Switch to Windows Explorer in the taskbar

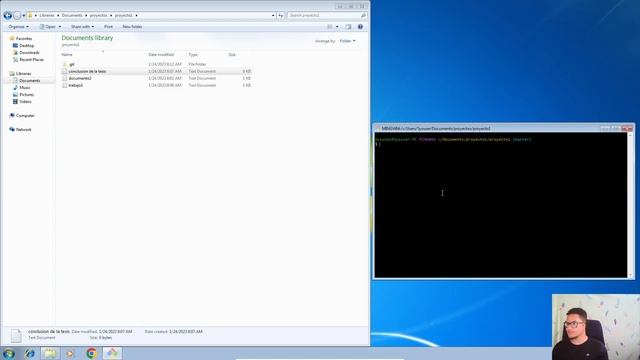[x=50, y=353]
